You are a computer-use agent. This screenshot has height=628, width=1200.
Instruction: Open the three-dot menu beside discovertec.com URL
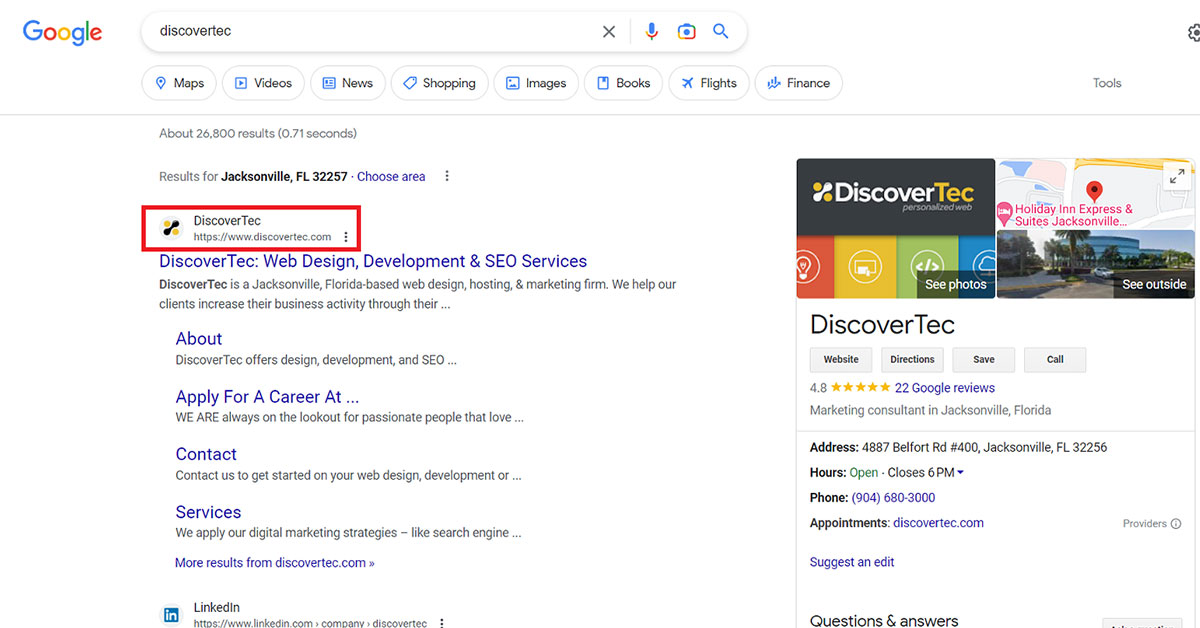click(346, 237)
